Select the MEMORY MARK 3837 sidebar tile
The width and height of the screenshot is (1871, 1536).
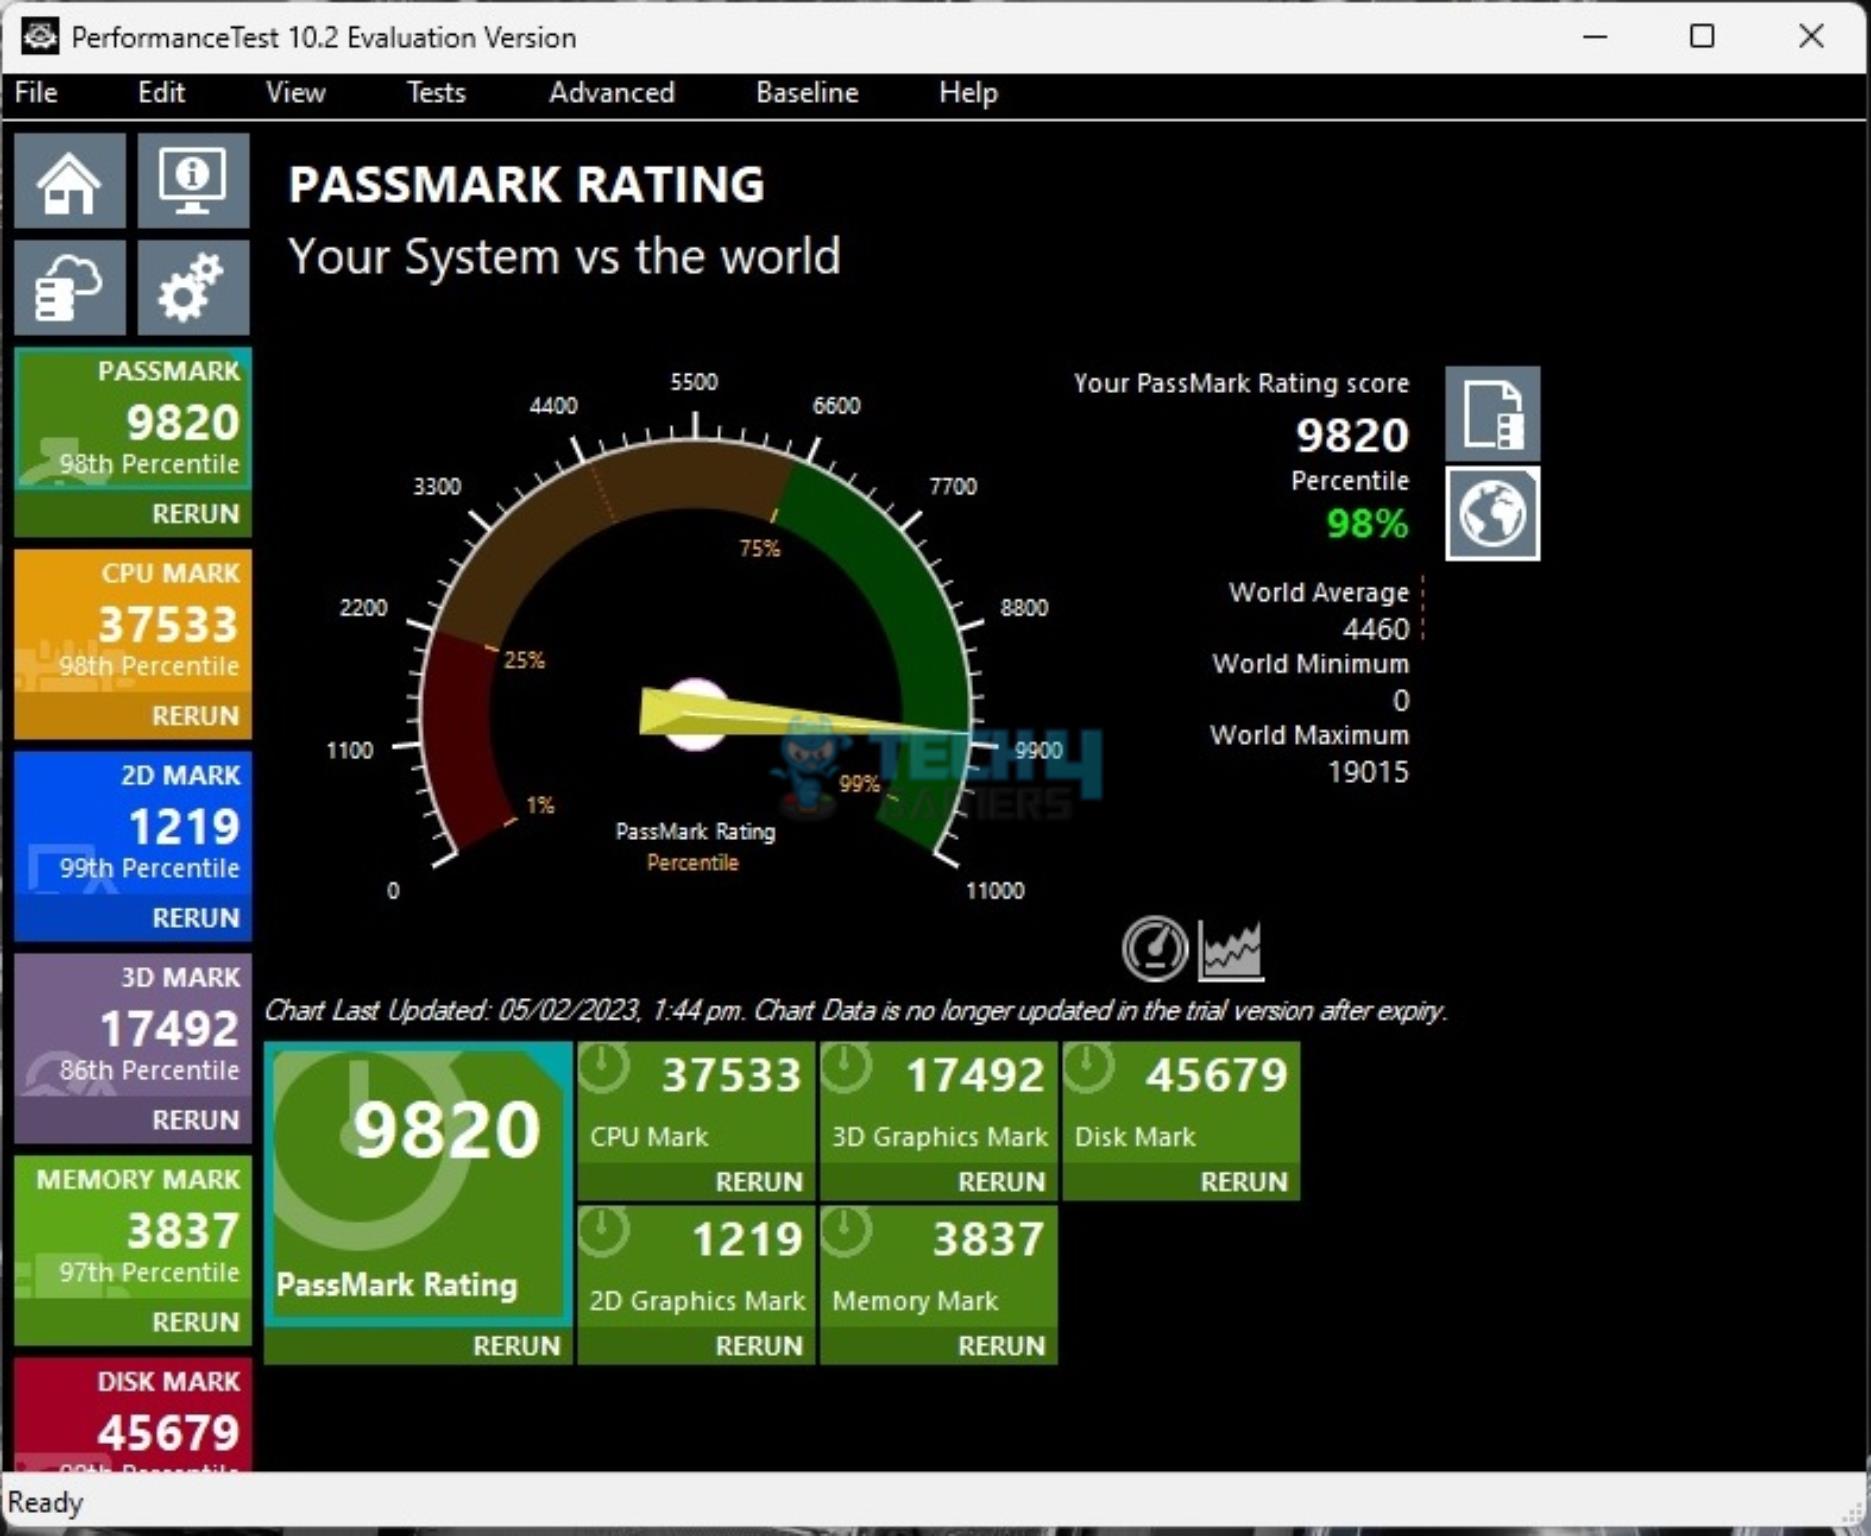[x=133, y=1227]
